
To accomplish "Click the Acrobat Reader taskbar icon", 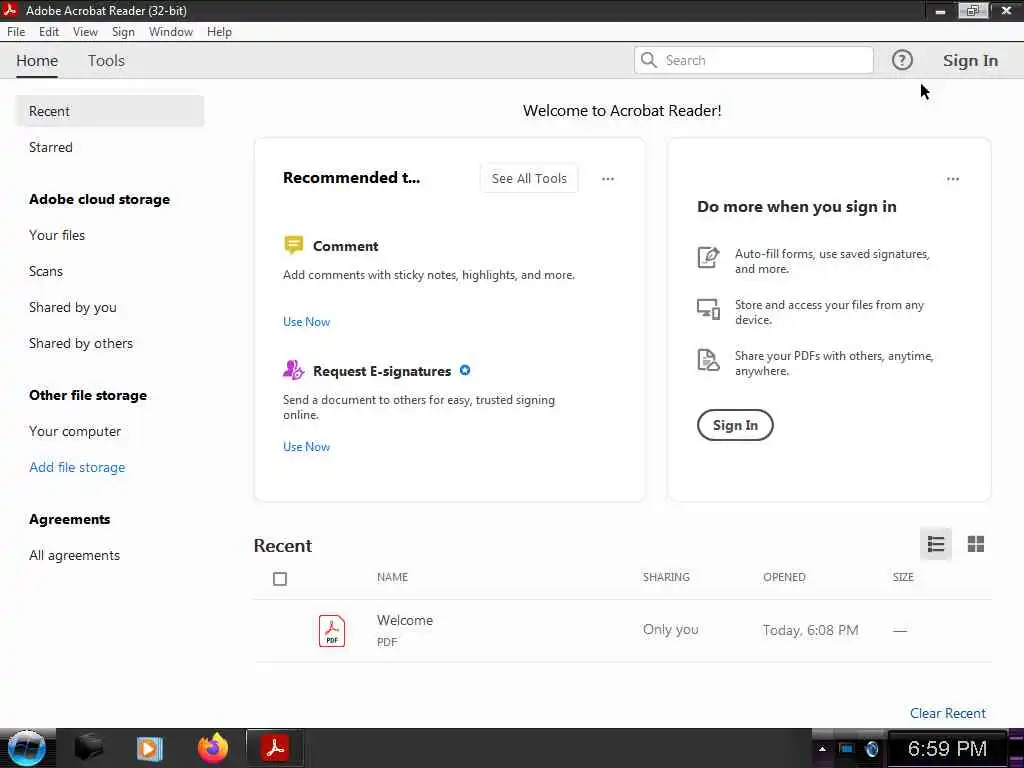I will (x=275, y=748).
